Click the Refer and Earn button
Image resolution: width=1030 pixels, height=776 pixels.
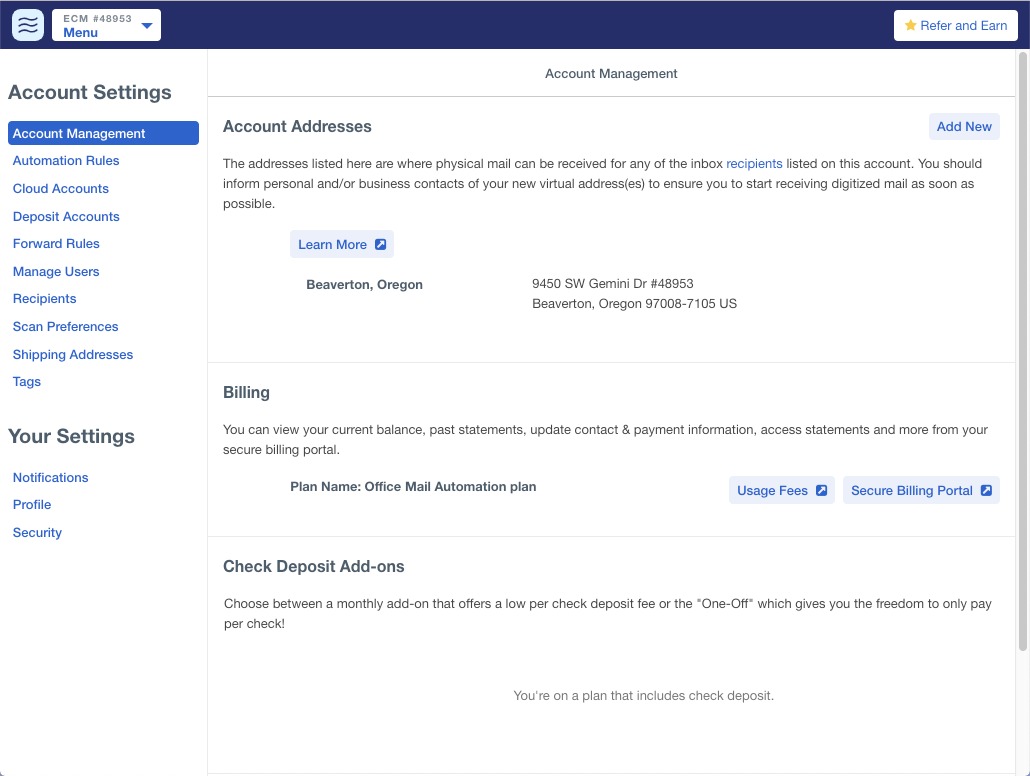coord(956,26)
